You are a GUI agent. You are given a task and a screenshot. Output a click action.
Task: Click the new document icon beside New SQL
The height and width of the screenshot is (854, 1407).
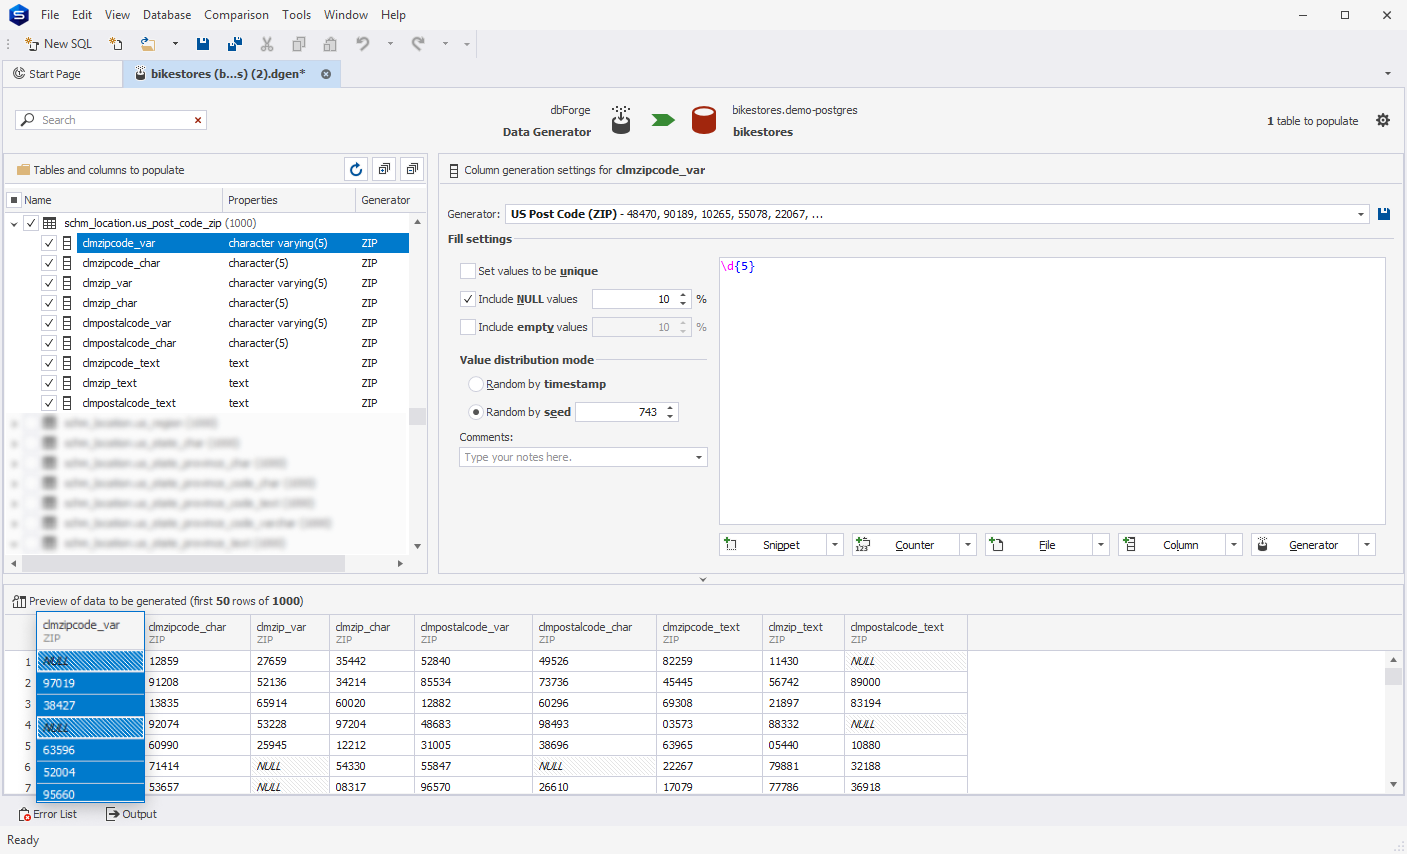point(116,44)
